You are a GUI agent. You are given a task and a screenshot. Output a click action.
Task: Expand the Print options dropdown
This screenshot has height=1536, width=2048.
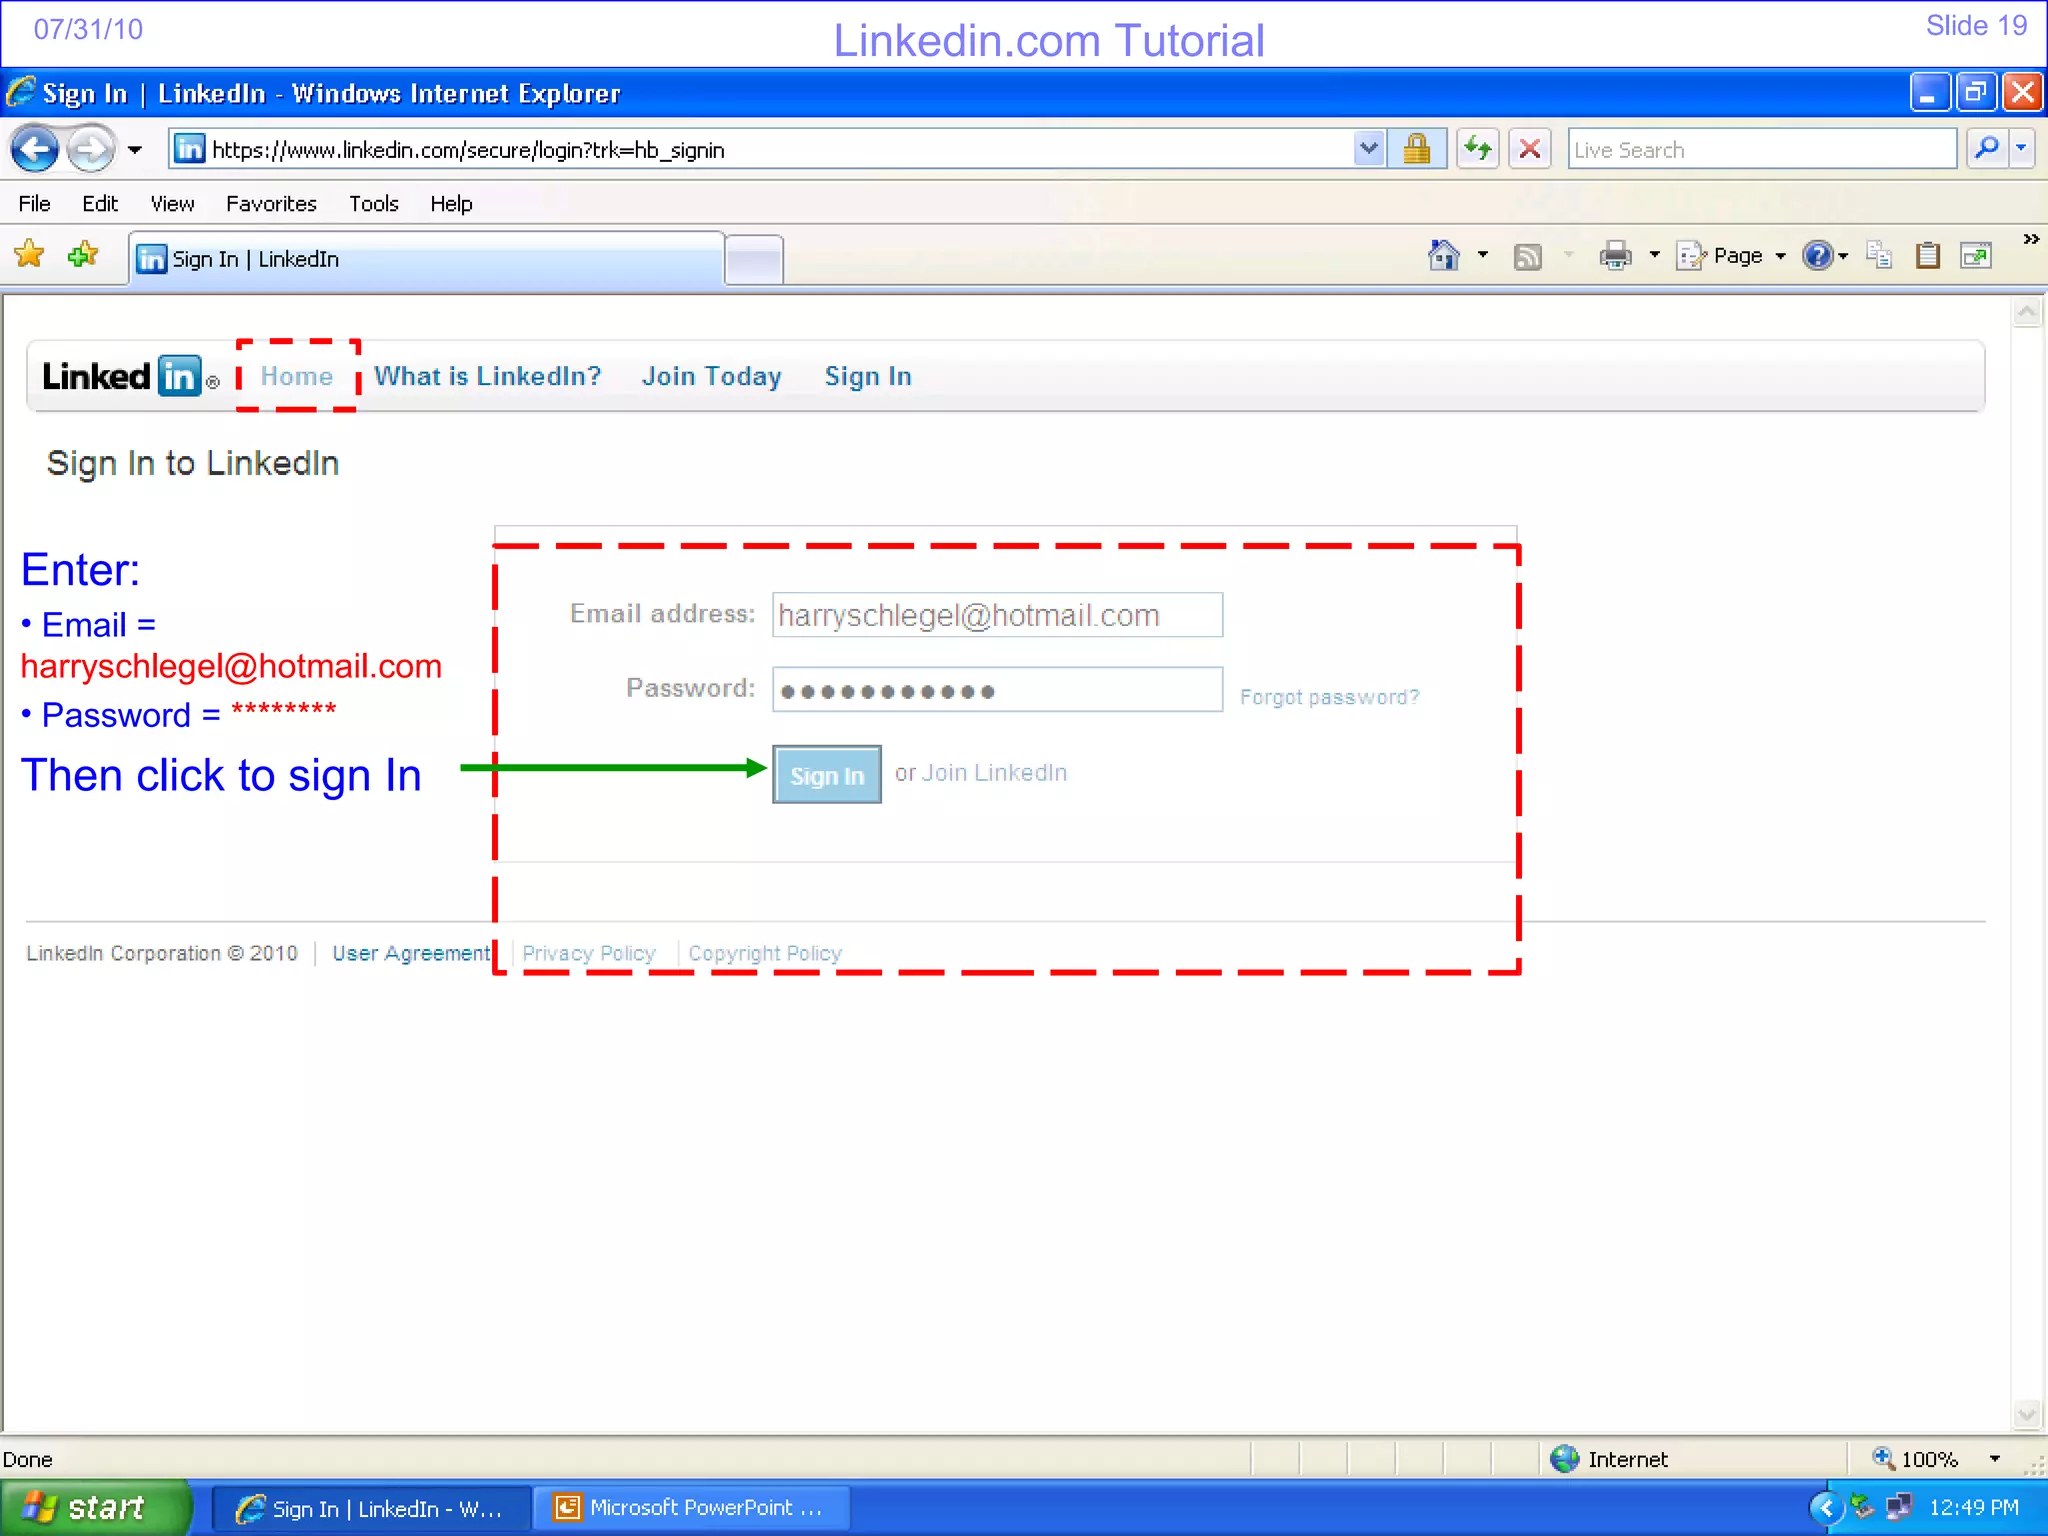coord(1655,256)
